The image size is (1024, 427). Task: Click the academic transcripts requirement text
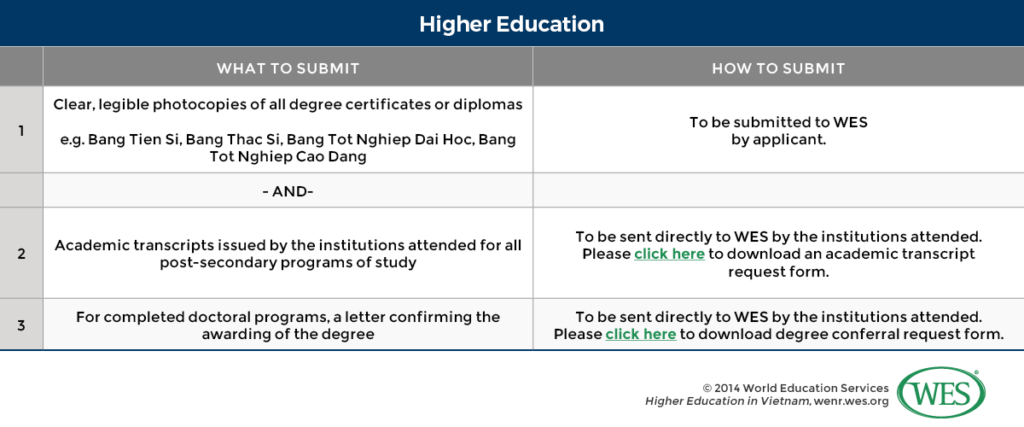(x=288, y=254)
